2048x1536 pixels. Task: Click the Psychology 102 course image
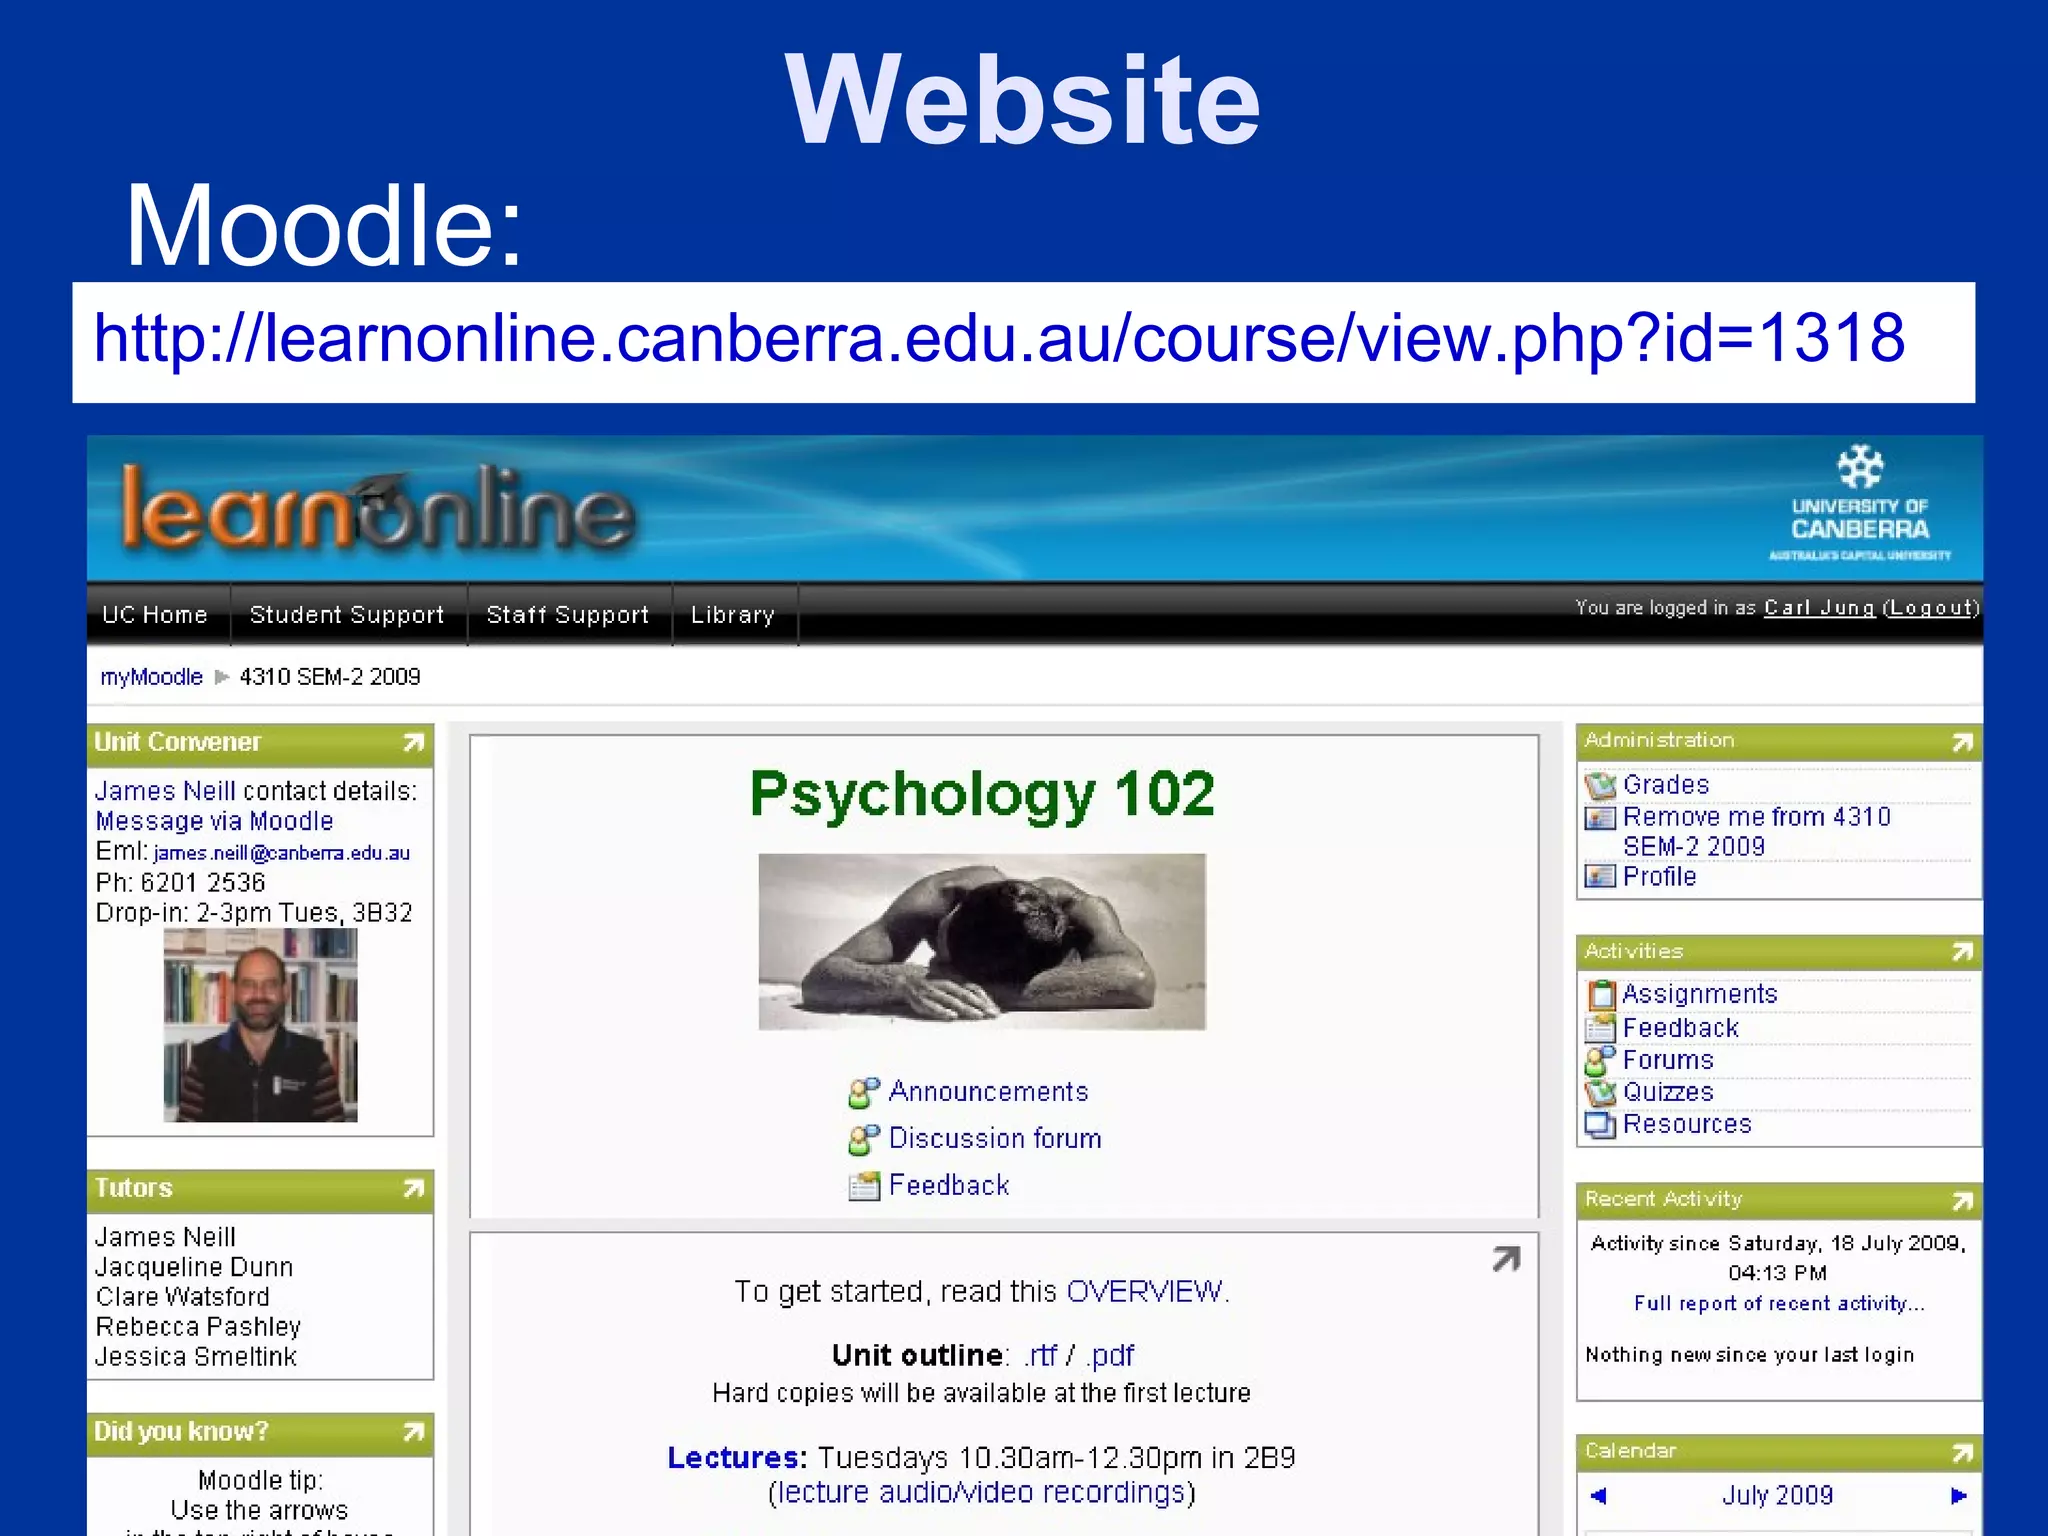[982, 941]
